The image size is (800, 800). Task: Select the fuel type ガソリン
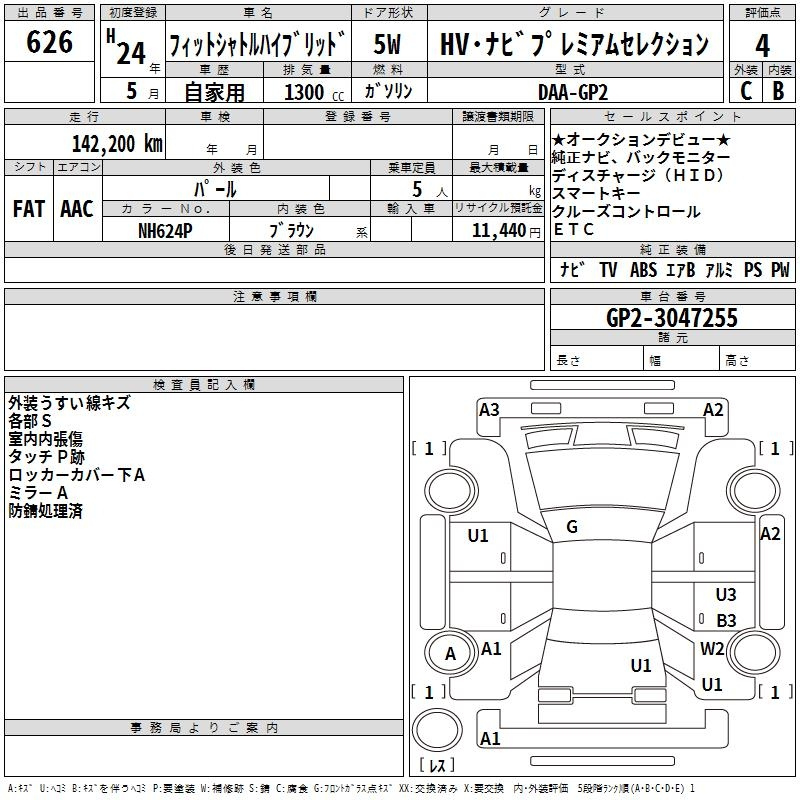[388, 91]
